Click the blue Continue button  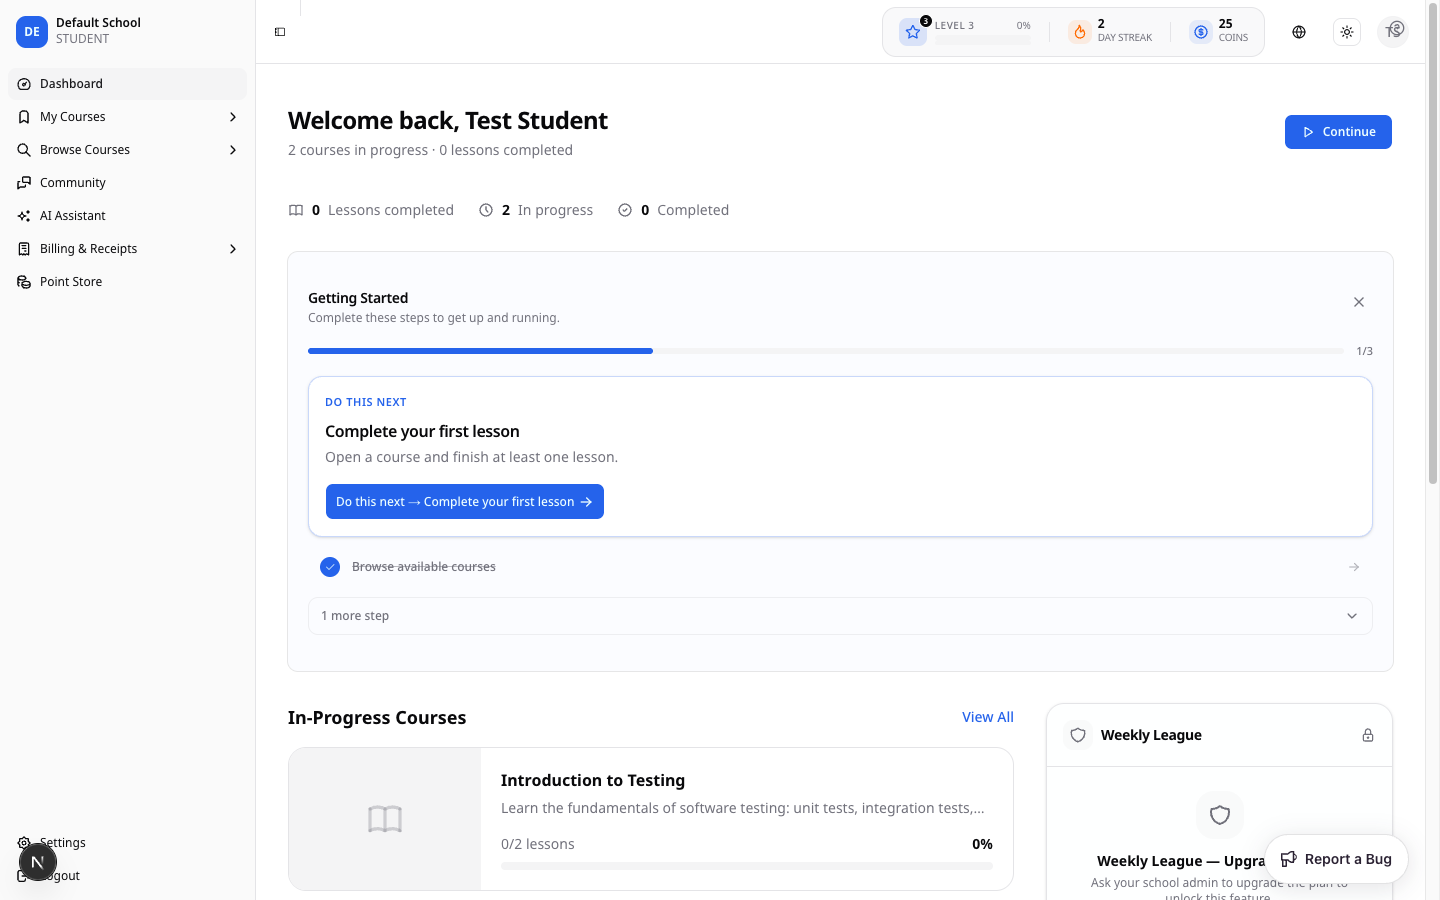pos(1338,132)
